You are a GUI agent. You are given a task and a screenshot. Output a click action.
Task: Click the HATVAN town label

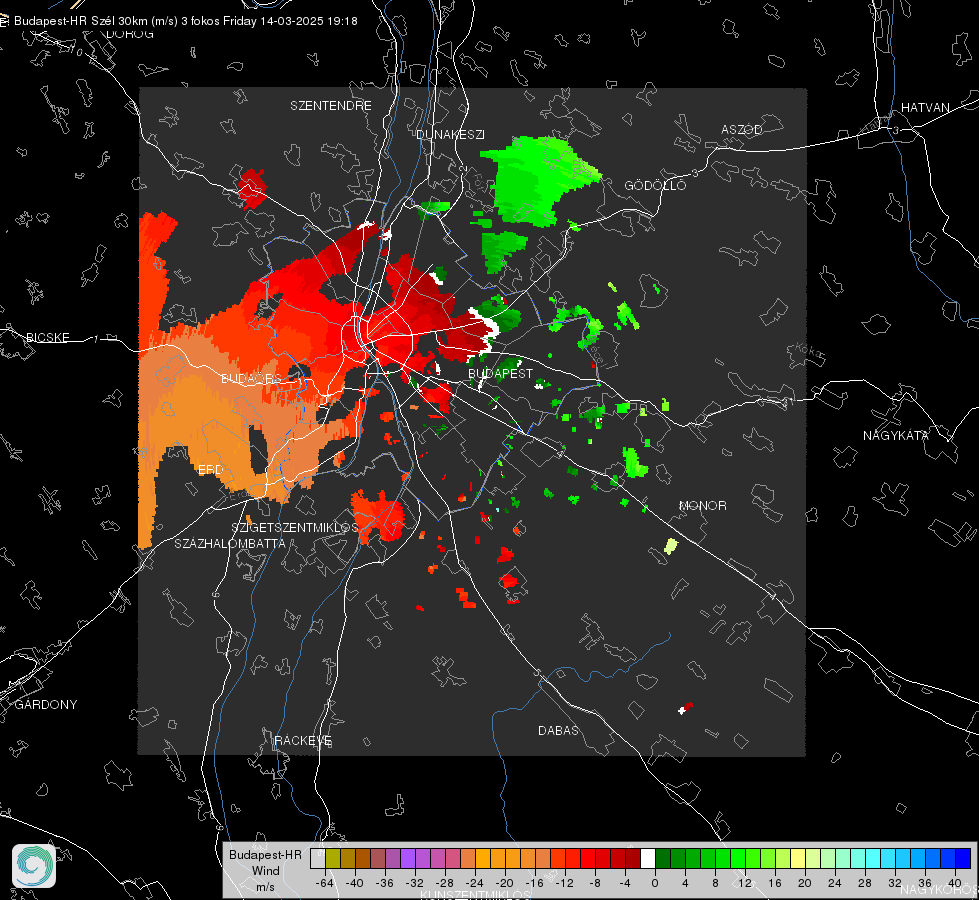click(925, 108)
